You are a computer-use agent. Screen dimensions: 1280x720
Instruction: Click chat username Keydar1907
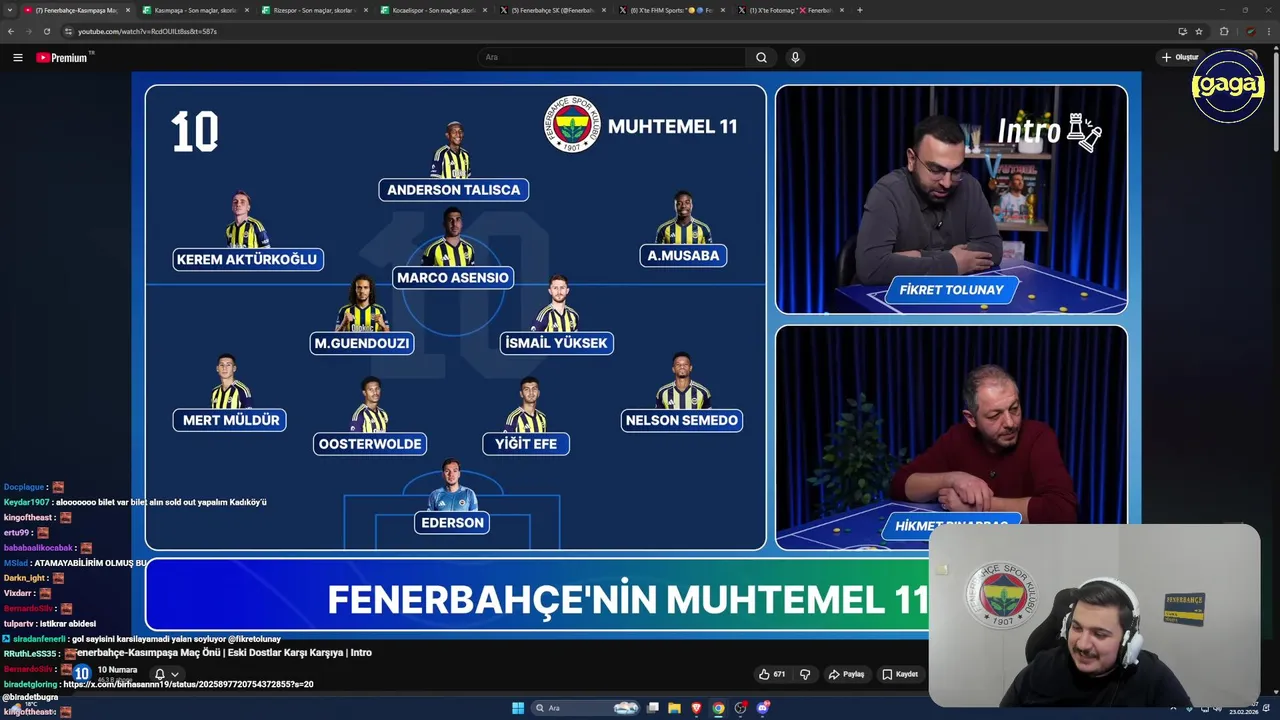click(26, 502)
